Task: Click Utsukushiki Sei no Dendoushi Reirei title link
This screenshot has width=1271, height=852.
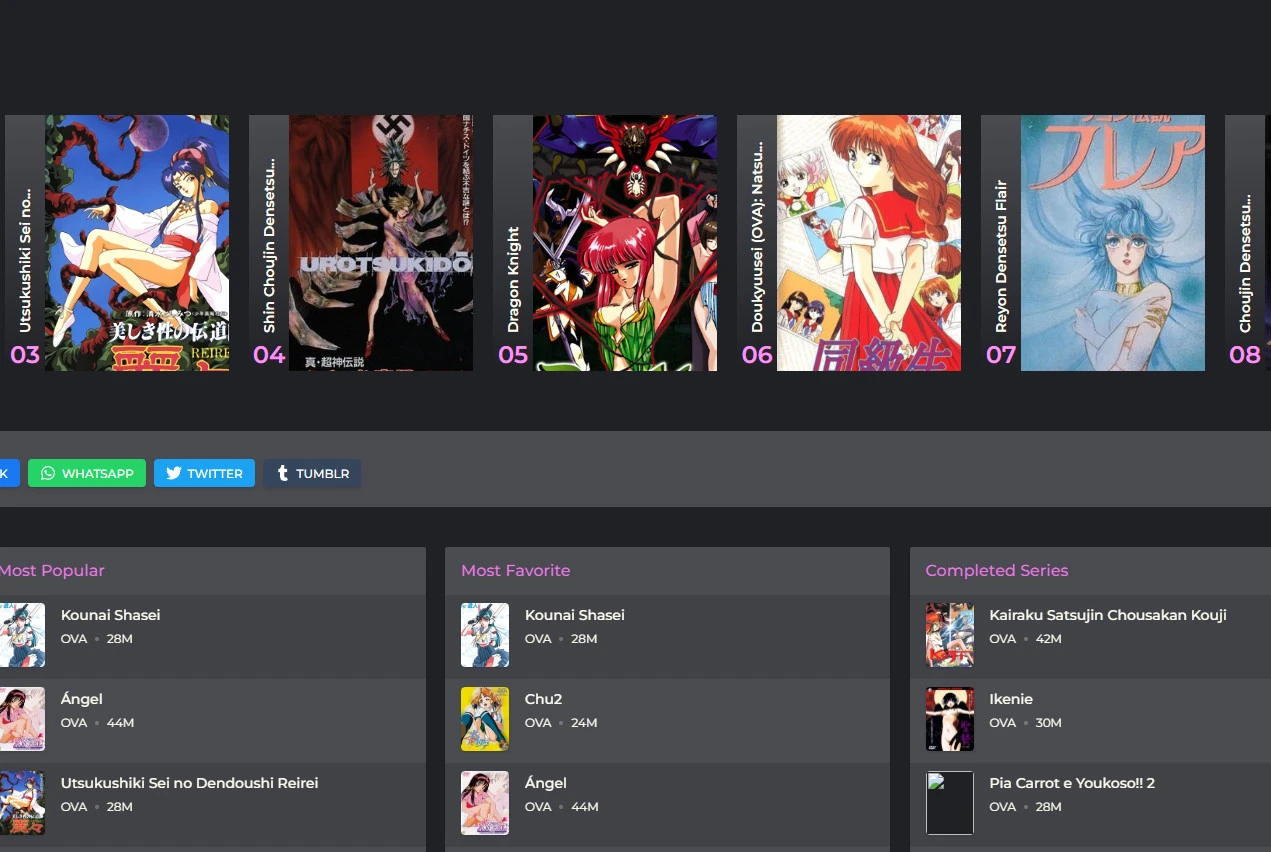Action: pos(189,783)
